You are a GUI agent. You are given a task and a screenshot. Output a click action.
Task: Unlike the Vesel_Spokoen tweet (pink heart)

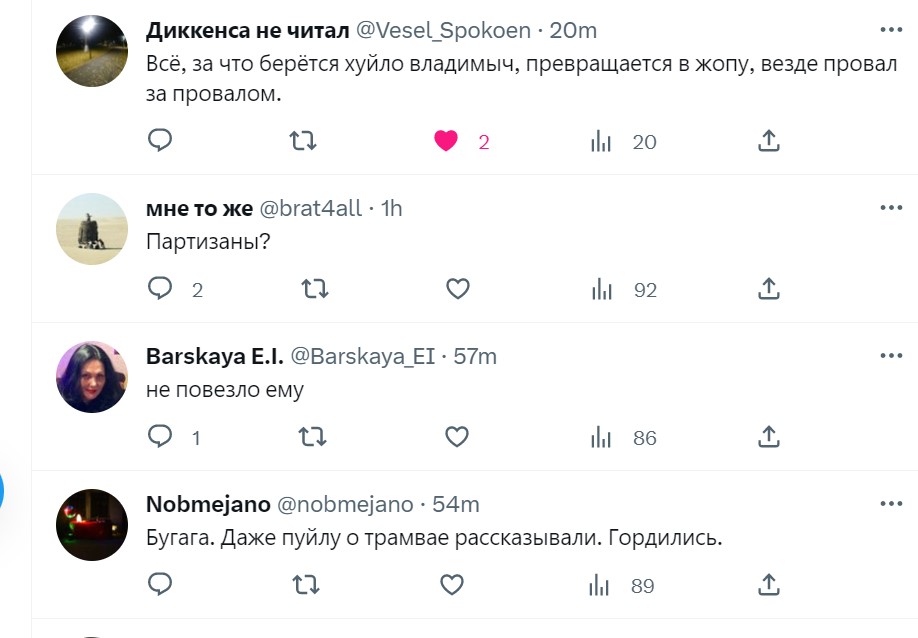pyautogui.click(x=446, y=141)
